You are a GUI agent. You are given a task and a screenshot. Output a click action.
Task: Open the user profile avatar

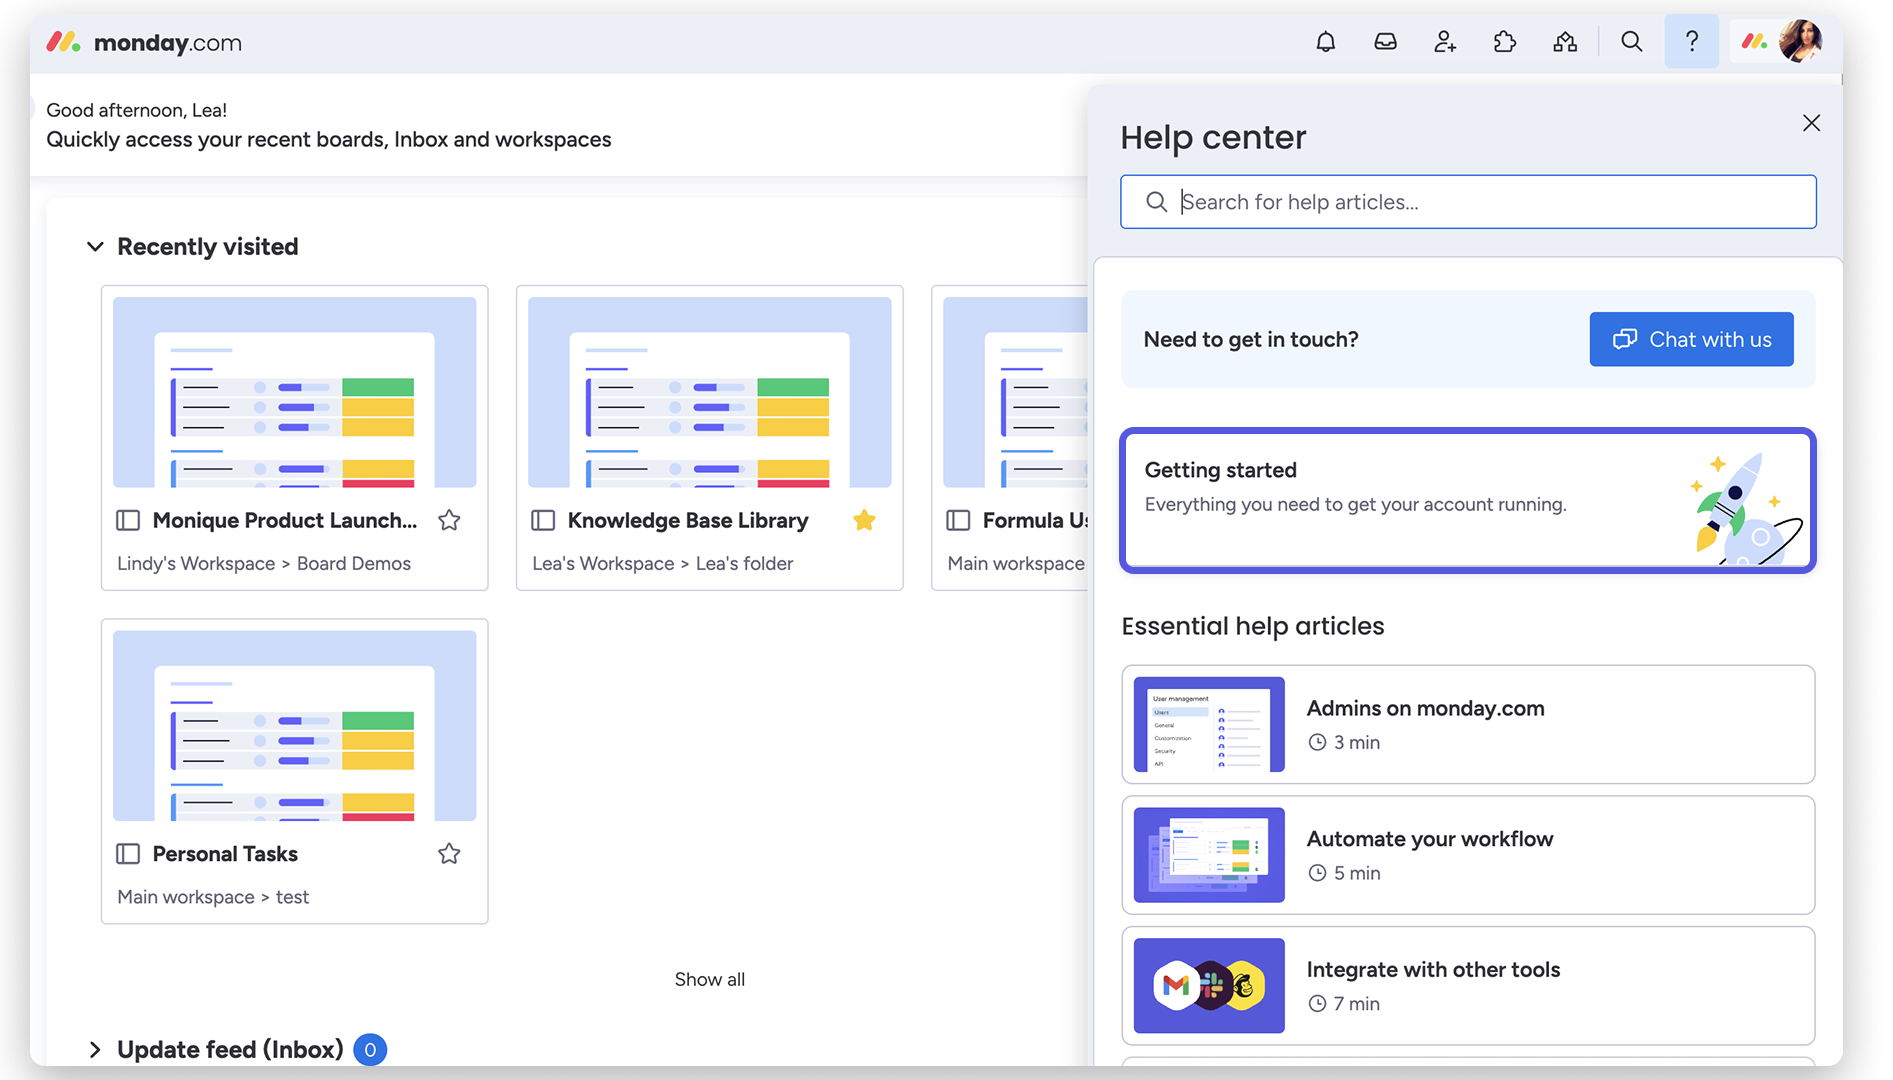point(1800,42)
